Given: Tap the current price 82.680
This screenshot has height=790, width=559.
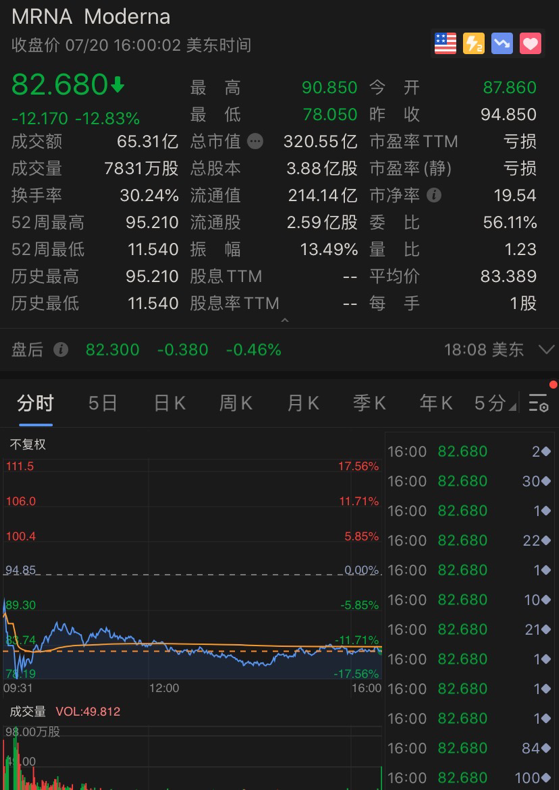Looking at the screenshot, I should point(59,84).
